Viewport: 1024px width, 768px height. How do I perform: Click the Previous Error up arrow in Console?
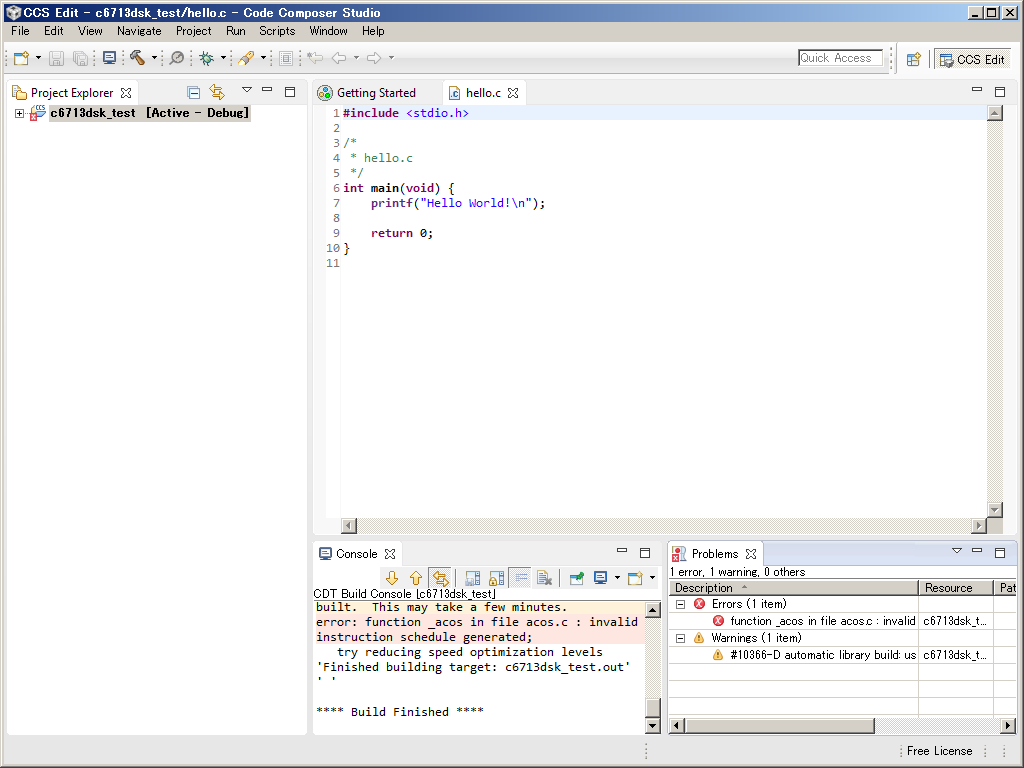pos(416,578)
